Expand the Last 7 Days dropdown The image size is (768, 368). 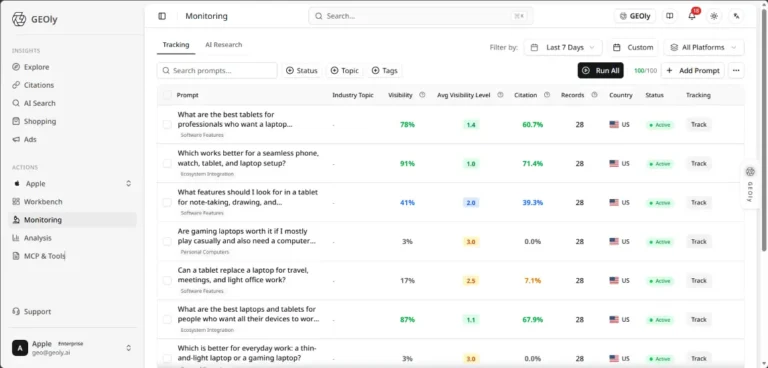coord(563,48)
